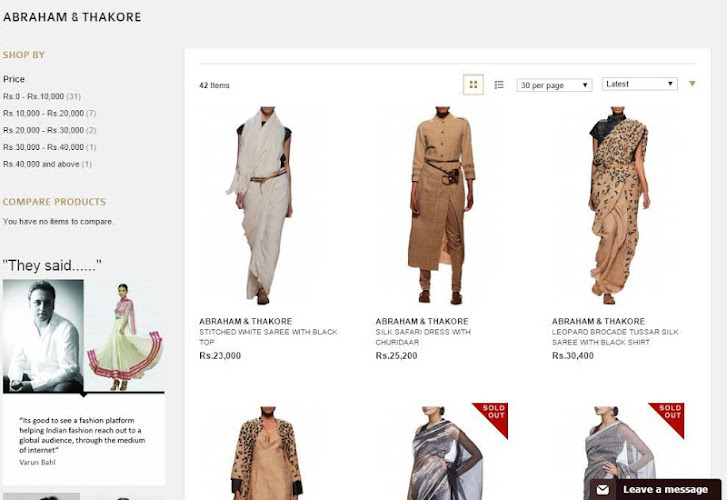Screen dimensions: 727x500
Task: Click the 'COMPARE PRODUCTS' heading
Action: click(x=54, y=202)
